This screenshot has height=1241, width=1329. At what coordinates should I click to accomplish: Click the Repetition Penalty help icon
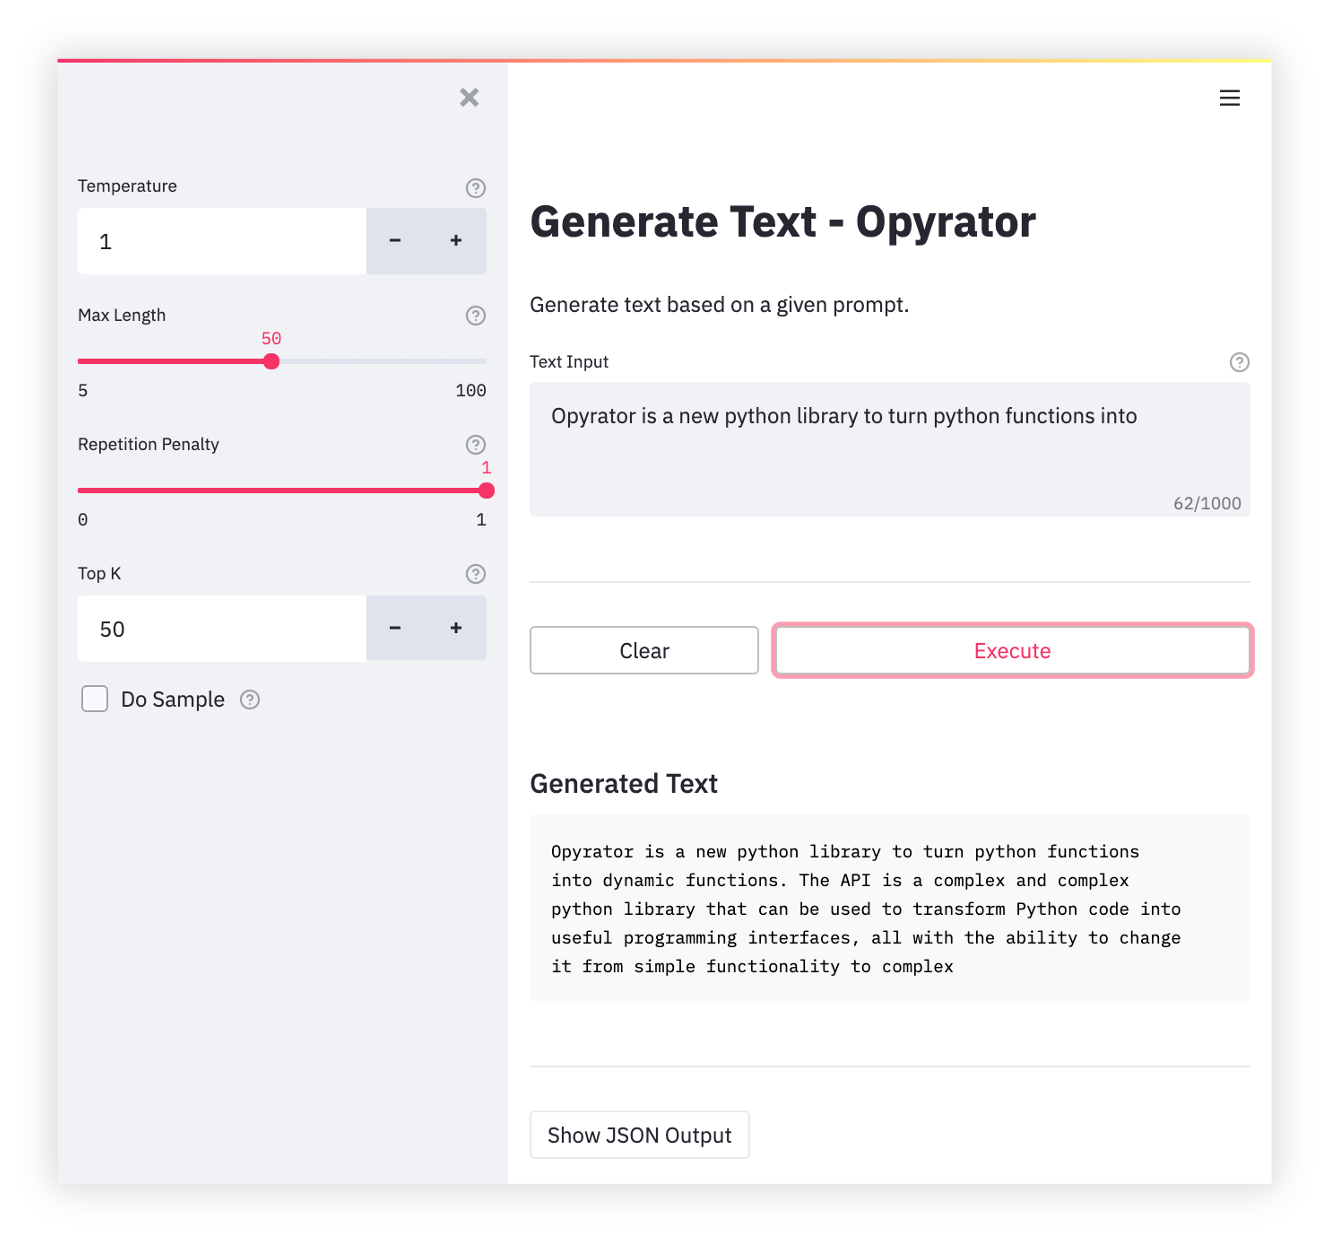pyautogui.click(x=476, y=445)
